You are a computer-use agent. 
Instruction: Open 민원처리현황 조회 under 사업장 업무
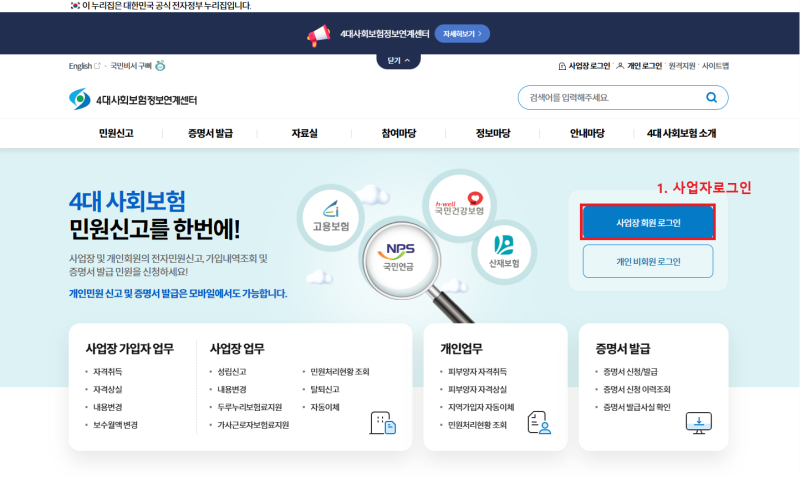click(x=340, y=371)
